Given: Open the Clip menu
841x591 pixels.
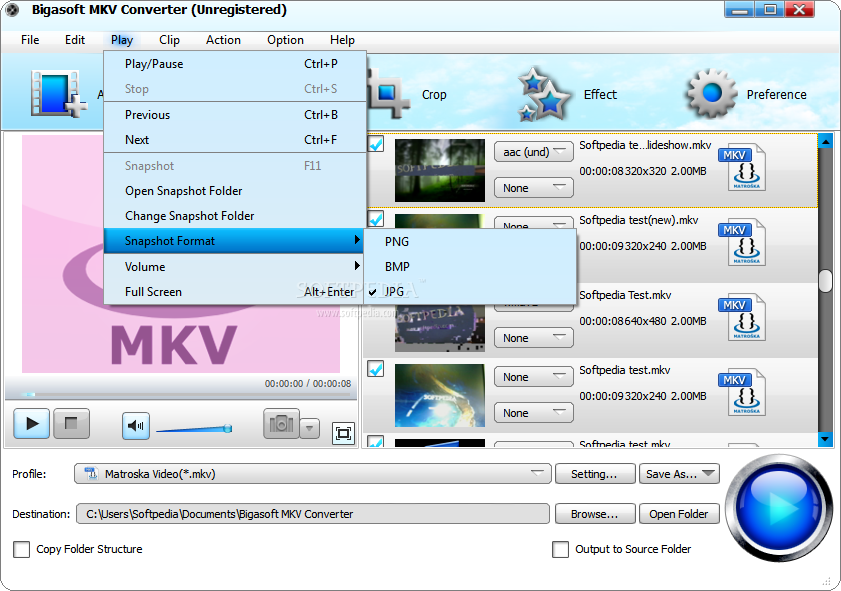Looking at the screenshot, I should coord(169,40).
